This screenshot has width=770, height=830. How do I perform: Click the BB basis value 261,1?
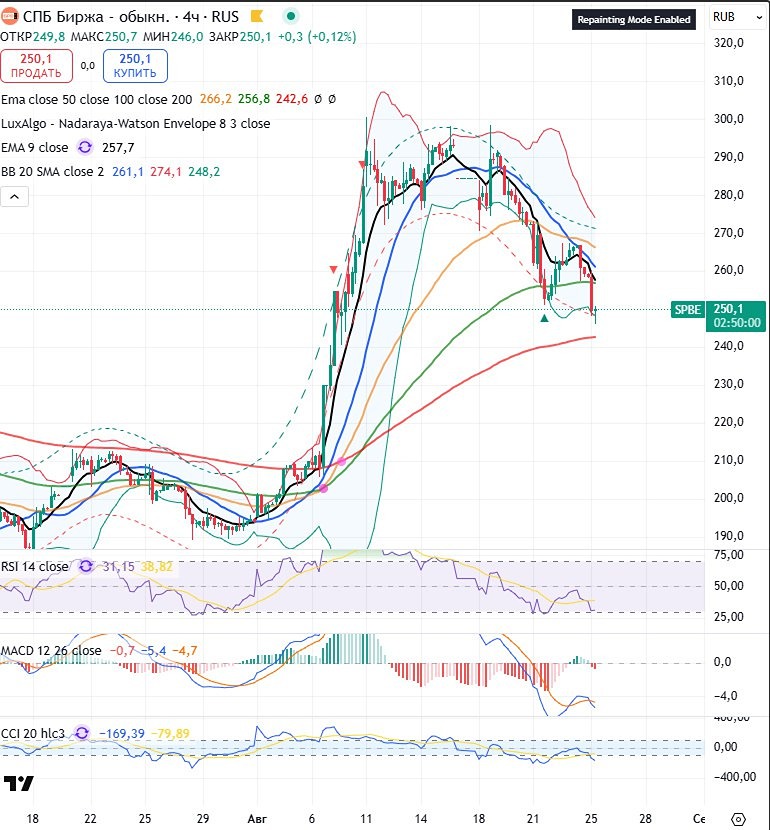point(128,172)
